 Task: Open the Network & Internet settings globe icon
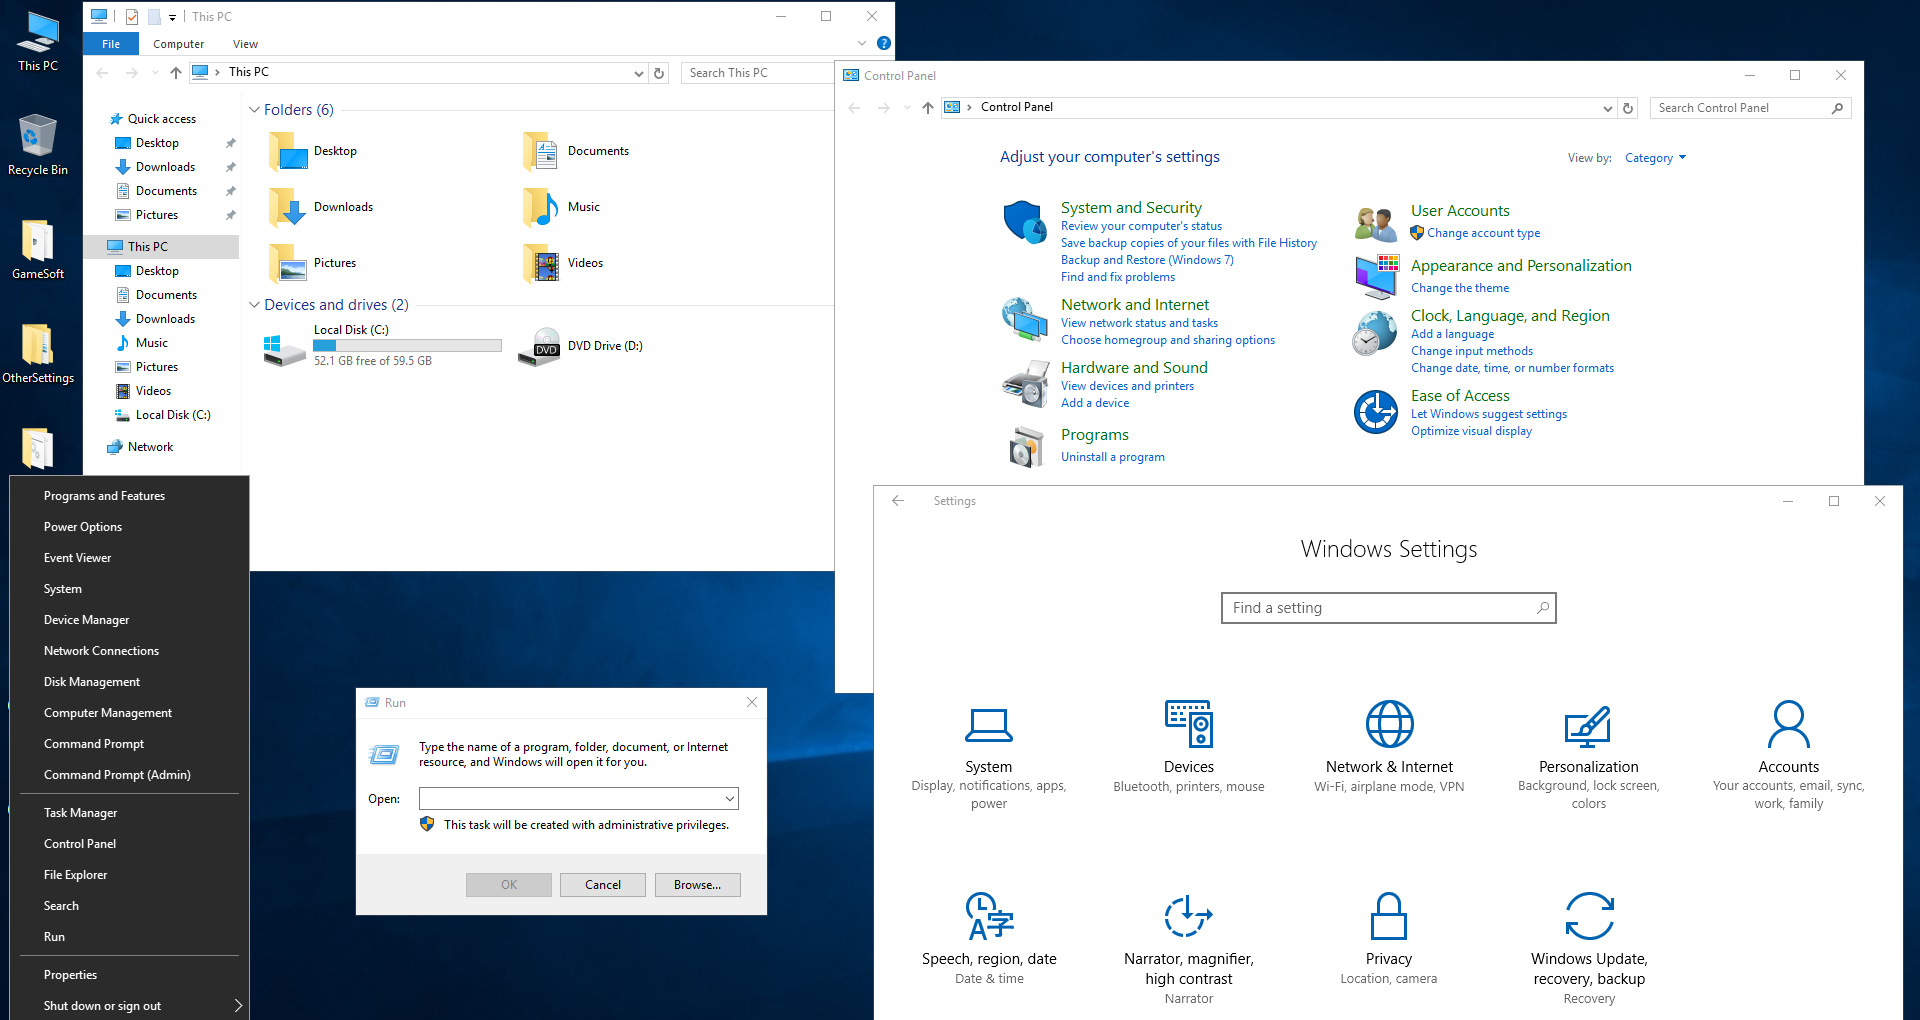[1389, 724]
